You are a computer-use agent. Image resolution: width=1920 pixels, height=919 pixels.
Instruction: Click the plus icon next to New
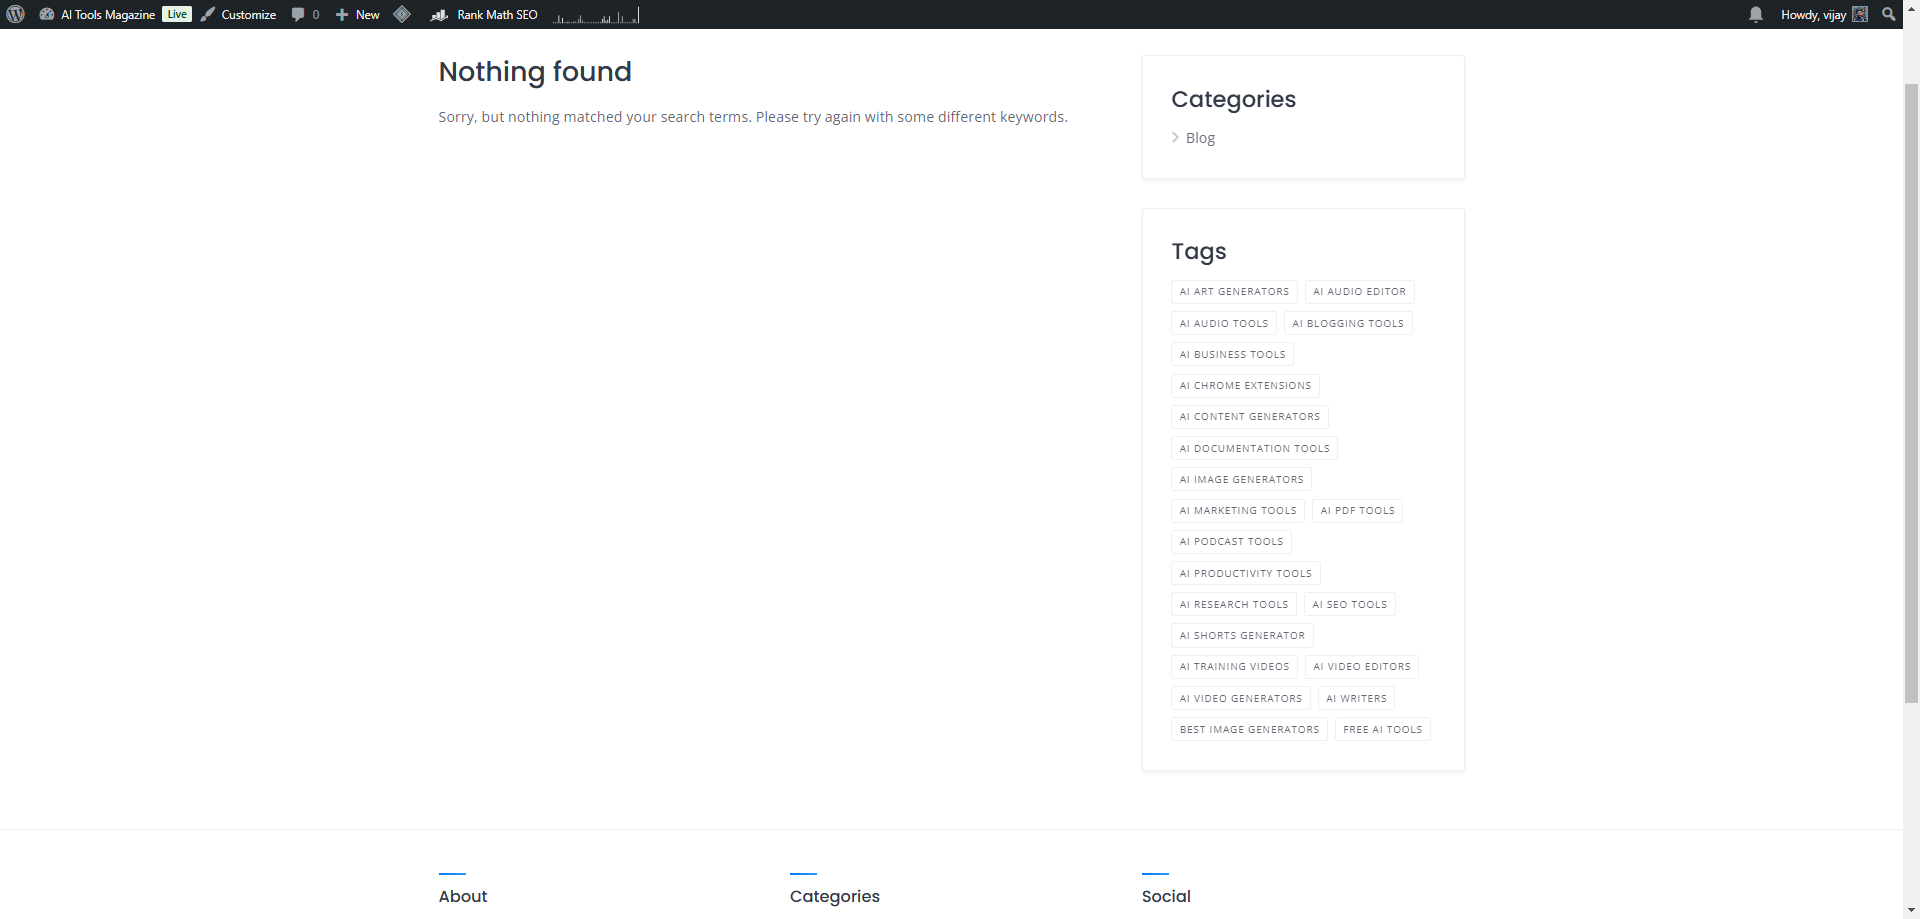342,14
